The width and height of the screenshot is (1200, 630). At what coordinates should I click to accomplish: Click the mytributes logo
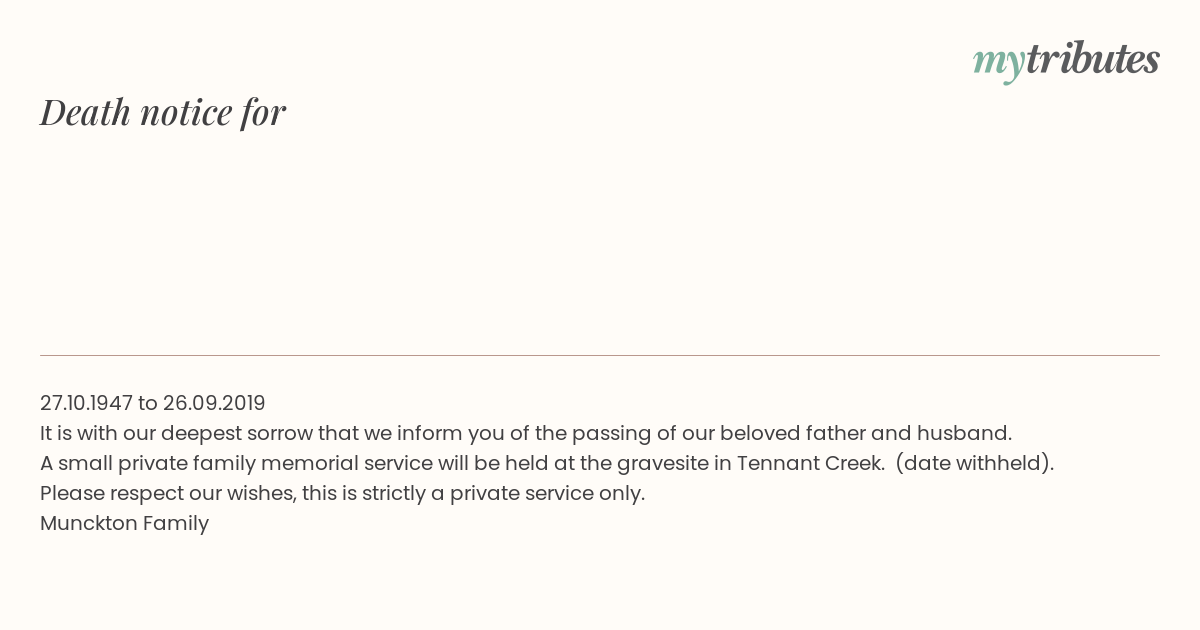coord(1066,60)
